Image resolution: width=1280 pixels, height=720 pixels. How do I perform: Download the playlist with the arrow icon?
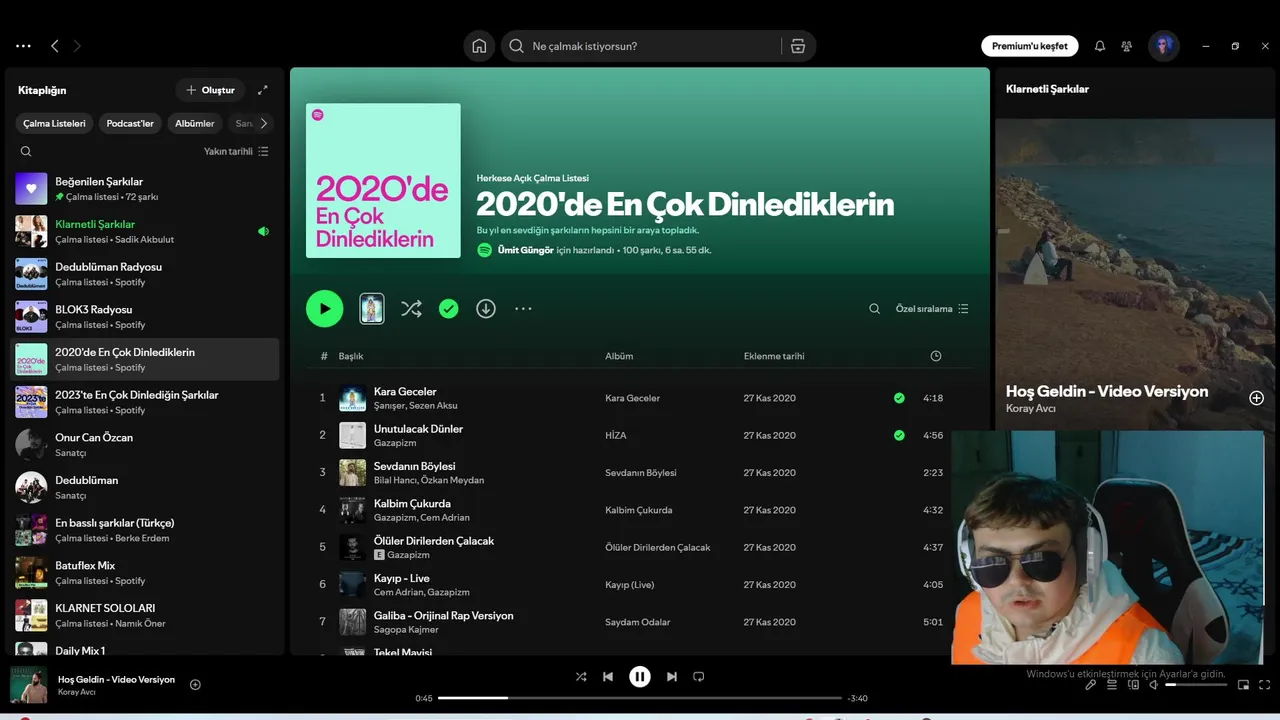(486, 309)
